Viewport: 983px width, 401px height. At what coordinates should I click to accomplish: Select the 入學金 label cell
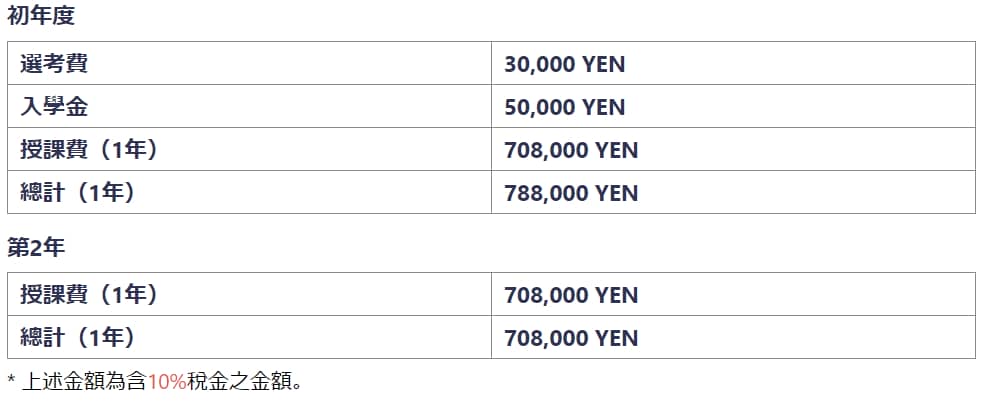point(250,107)
